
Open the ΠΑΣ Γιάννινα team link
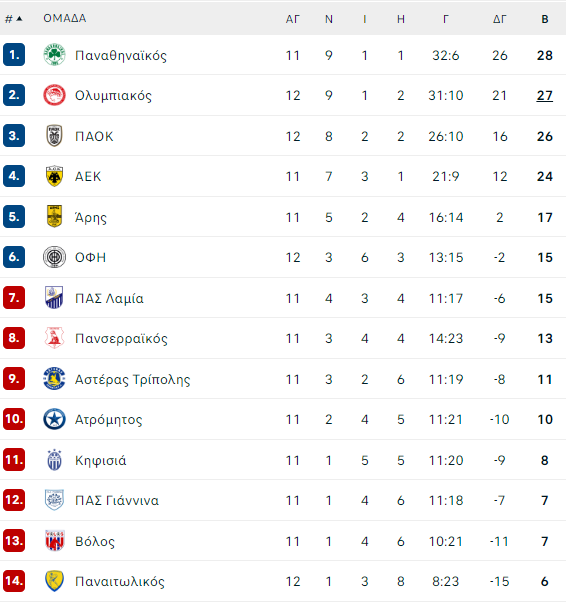(x=117, y=501)
